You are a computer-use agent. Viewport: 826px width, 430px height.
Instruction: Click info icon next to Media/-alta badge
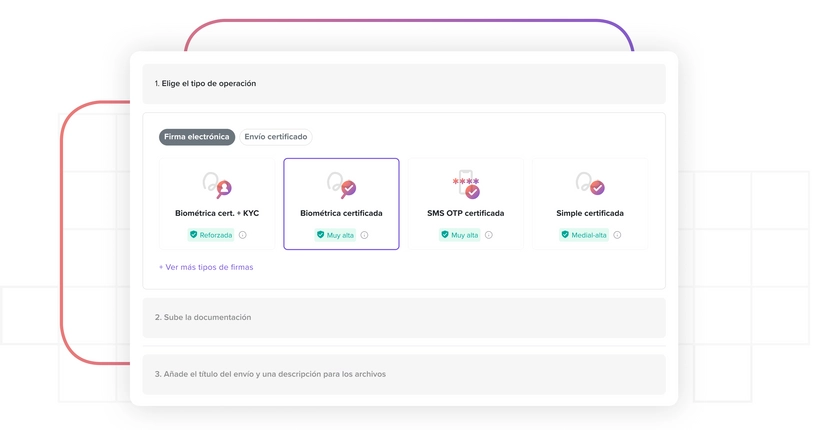click(617, 235)
